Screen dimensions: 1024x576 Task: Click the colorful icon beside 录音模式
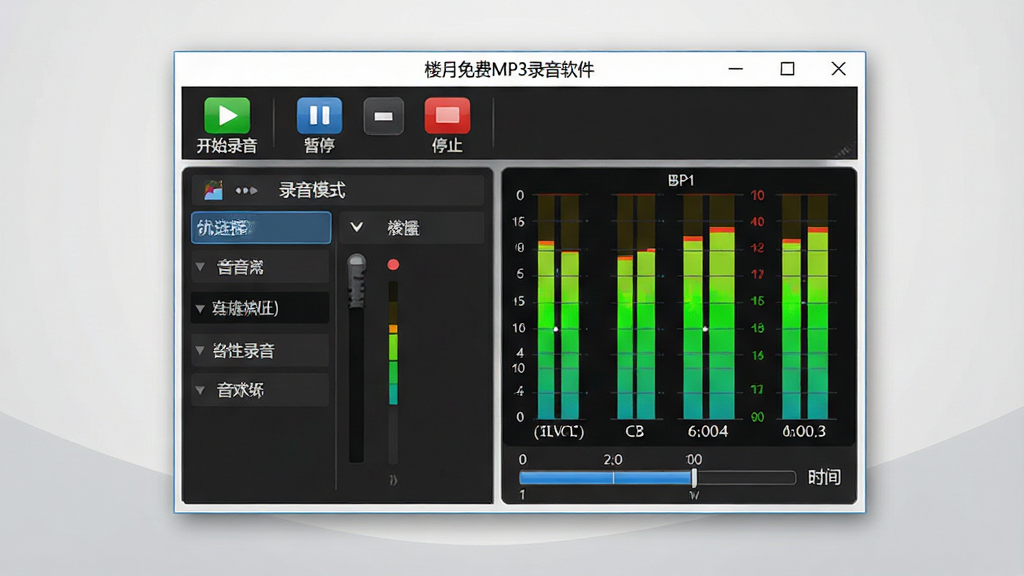[214, 190]
